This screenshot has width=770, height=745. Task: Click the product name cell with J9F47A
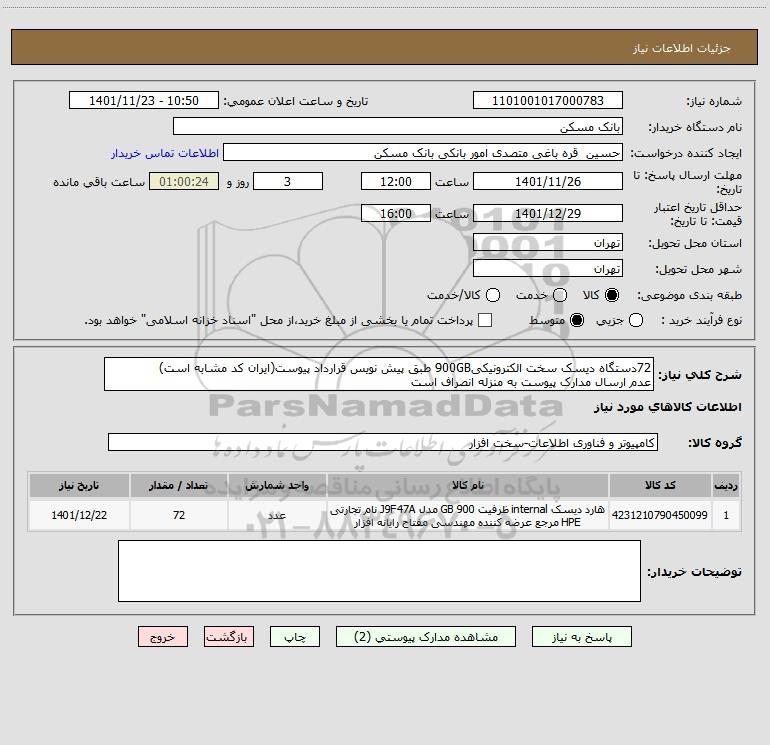click(x=468, y=515)
